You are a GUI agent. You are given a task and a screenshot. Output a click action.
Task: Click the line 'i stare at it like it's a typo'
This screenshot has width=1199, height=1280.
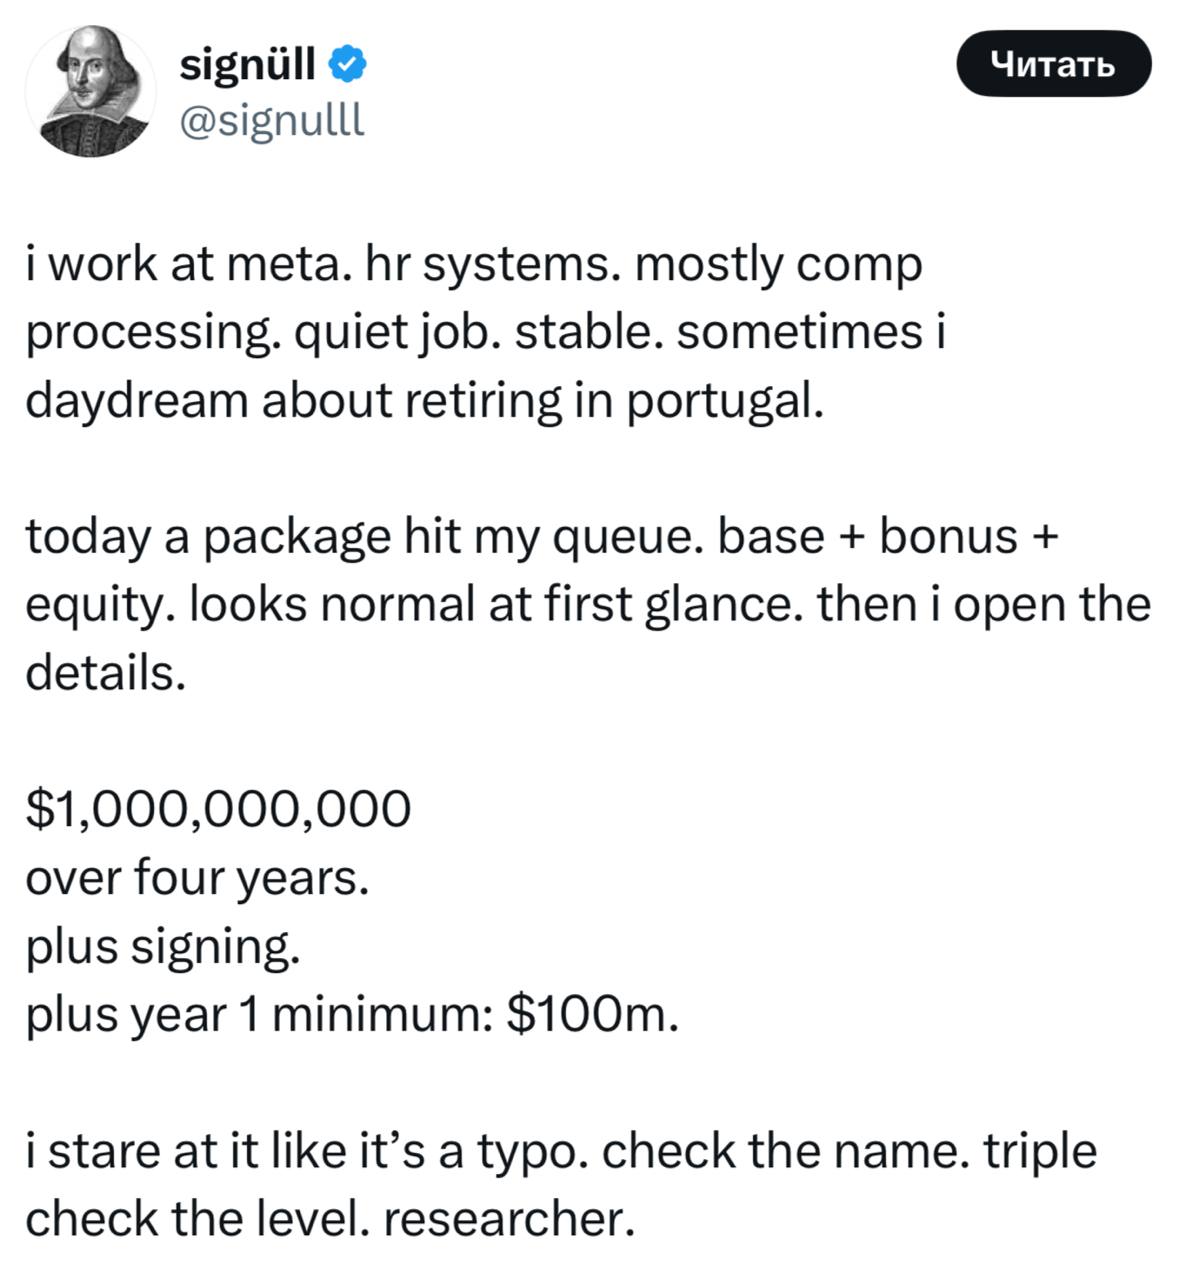561,1151
